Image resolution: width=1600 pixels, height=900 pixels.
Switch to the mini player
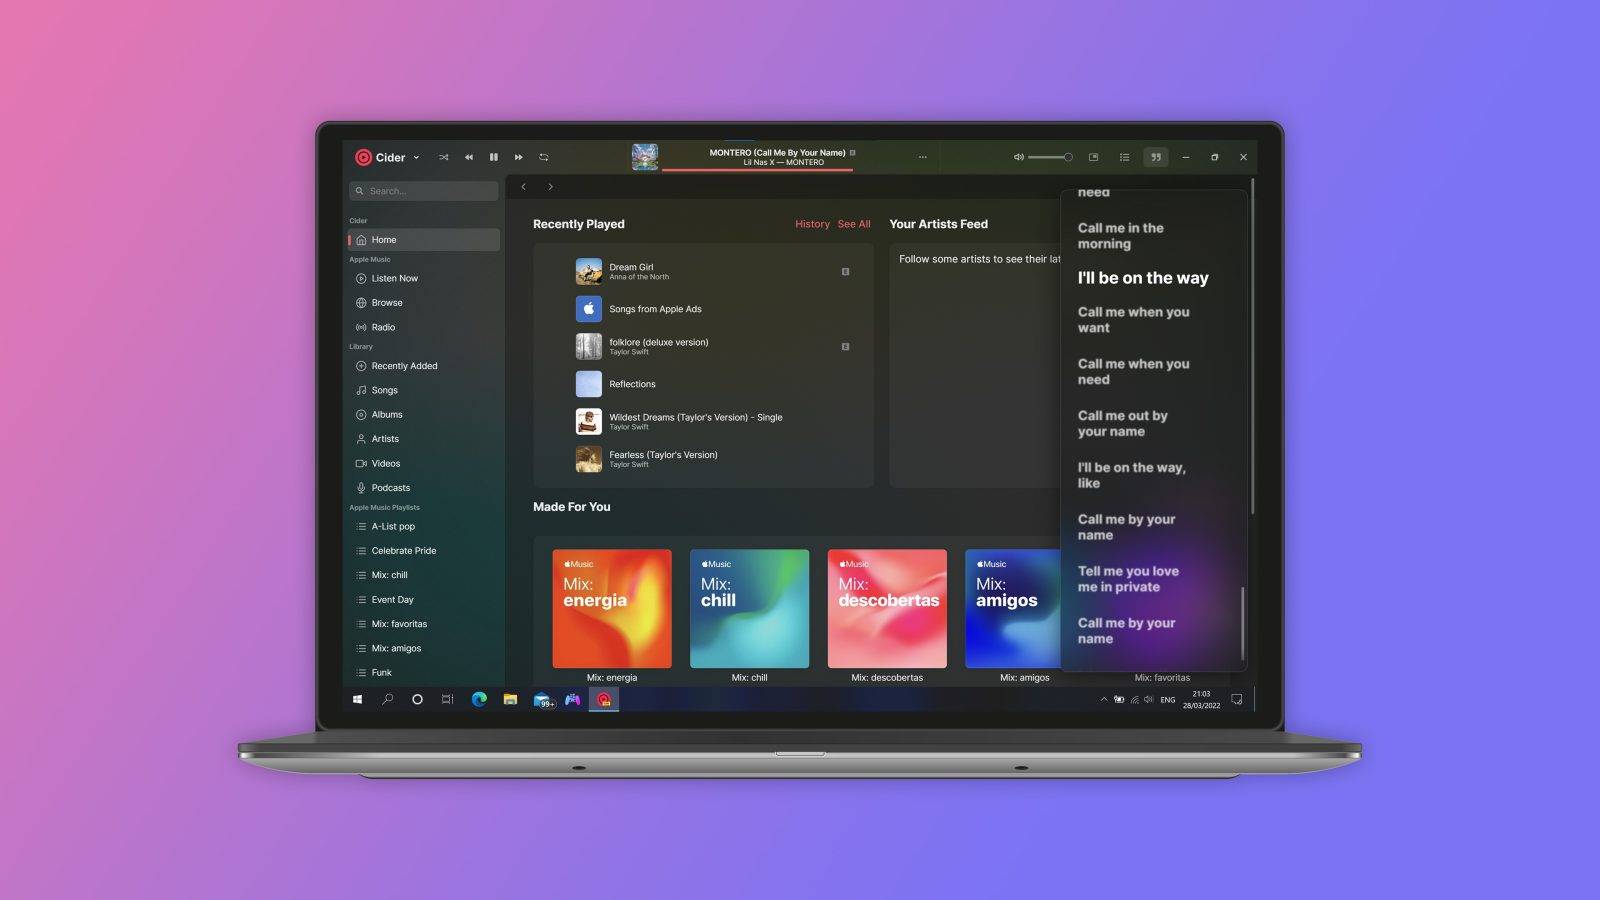click(1093, 157)
